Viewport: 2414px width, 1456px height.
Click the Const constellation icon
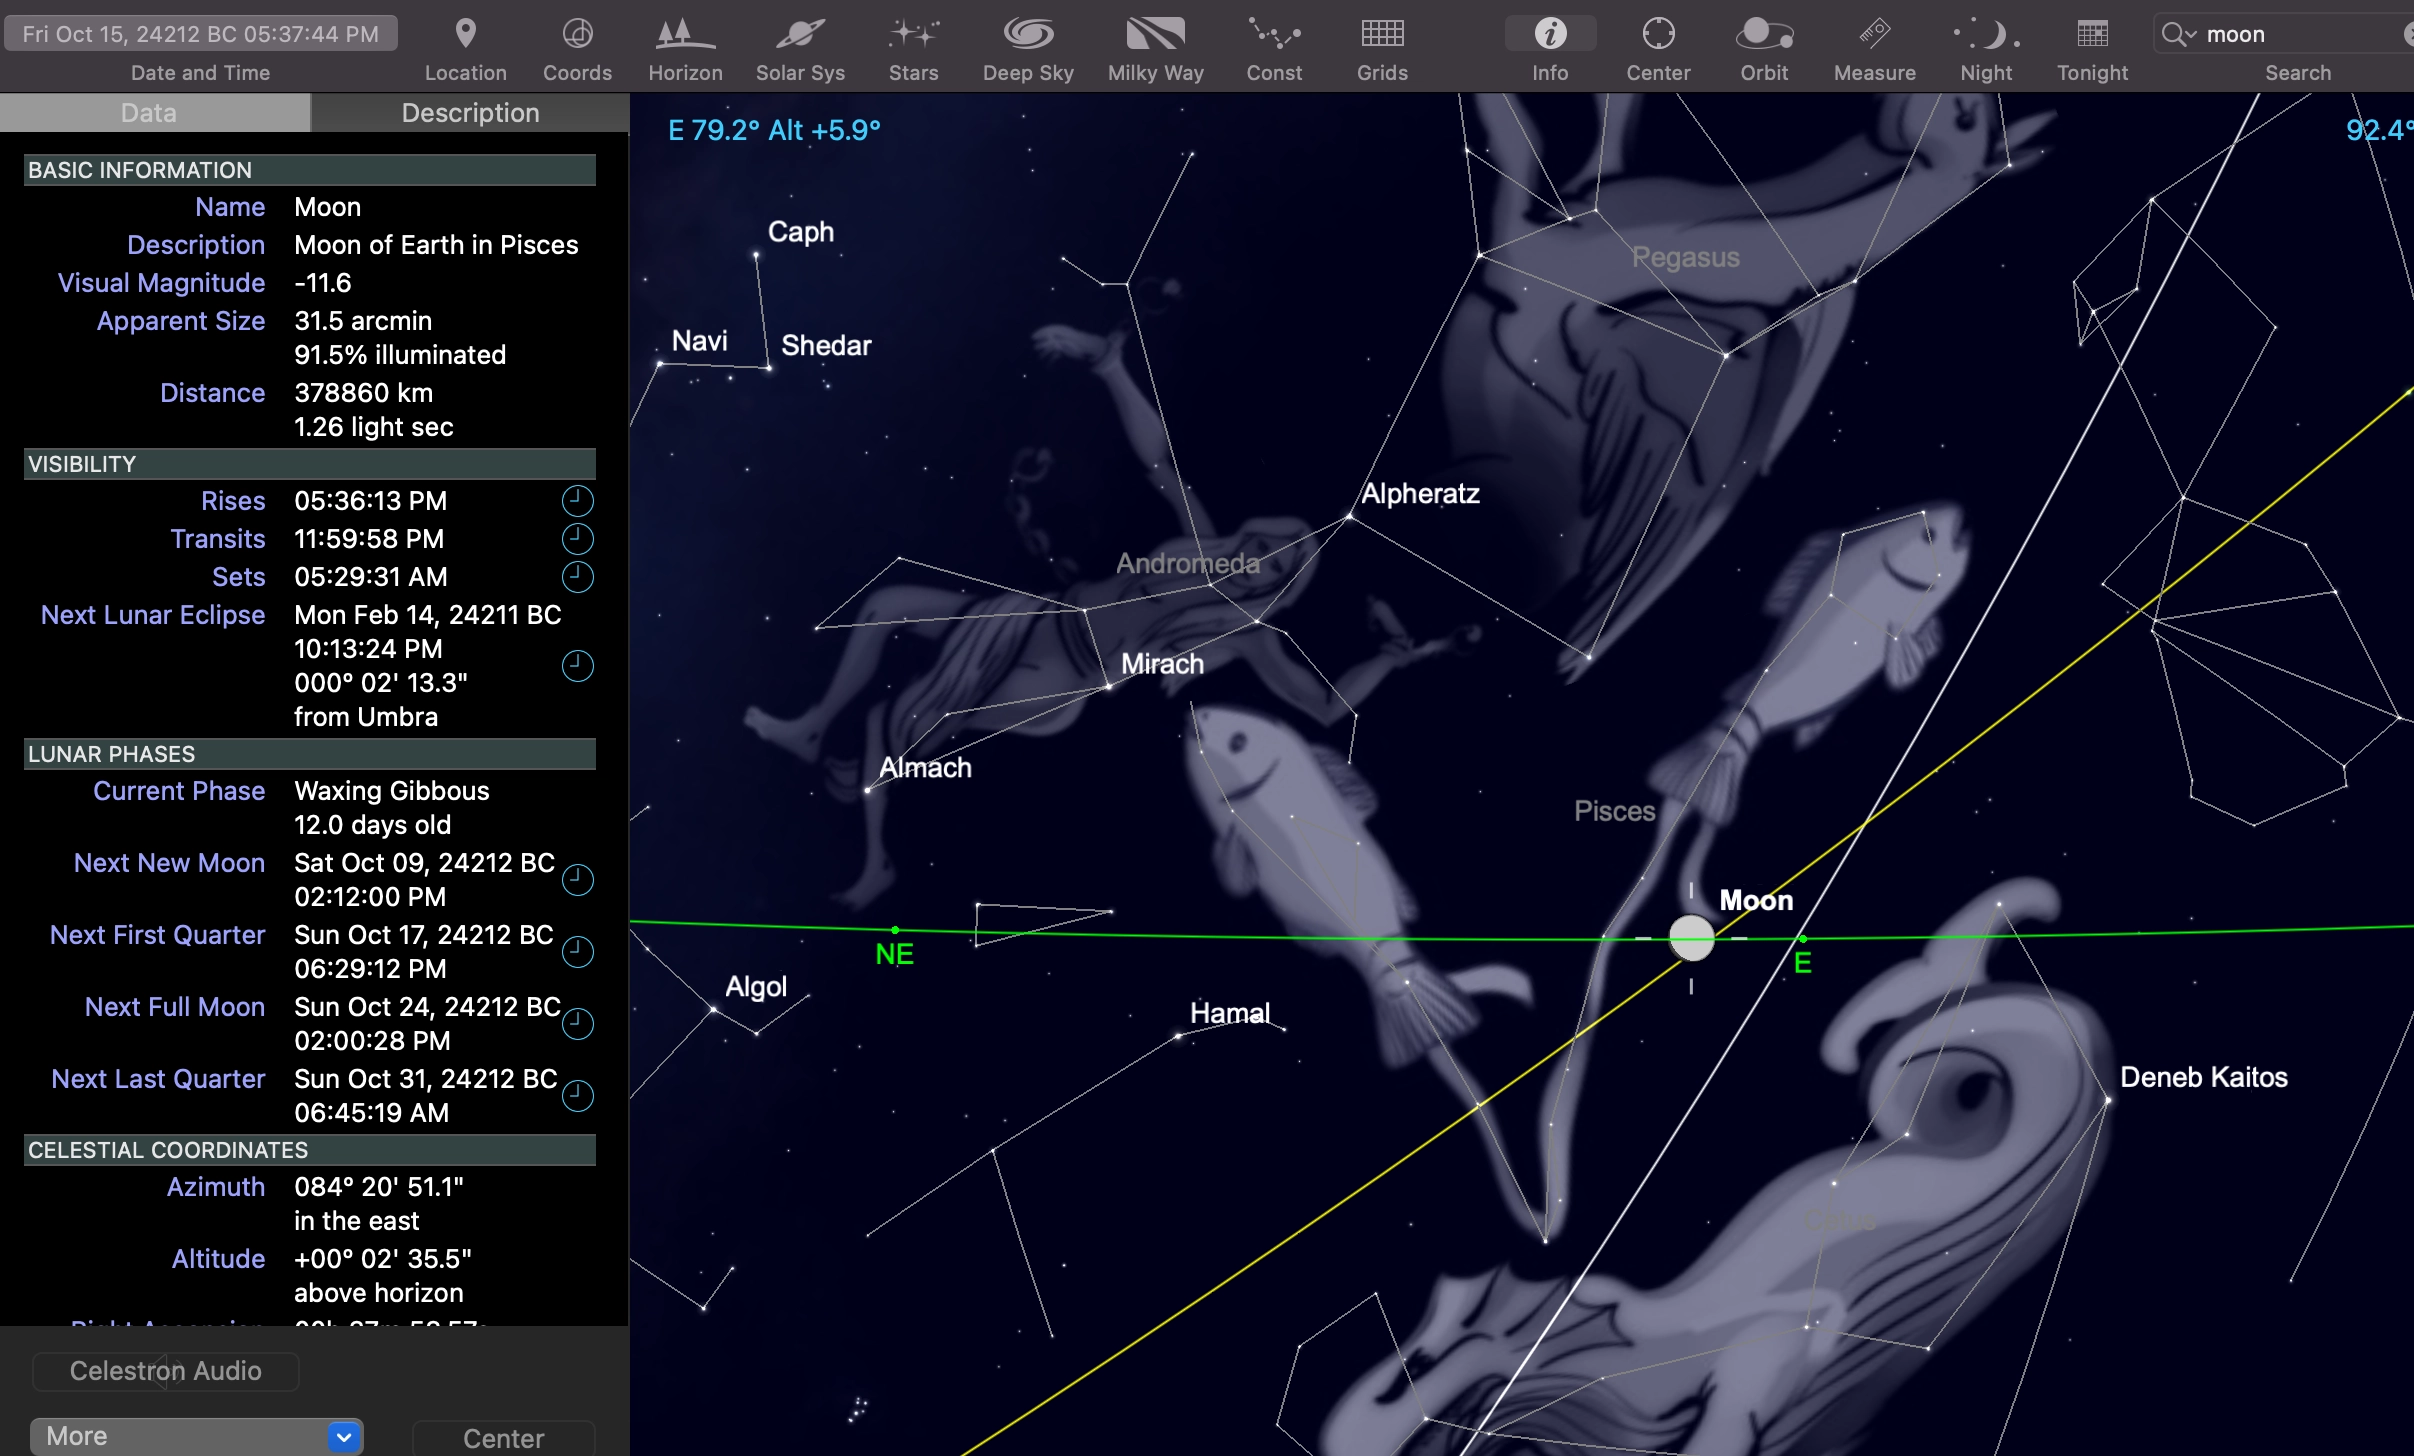coord(1274,34)
